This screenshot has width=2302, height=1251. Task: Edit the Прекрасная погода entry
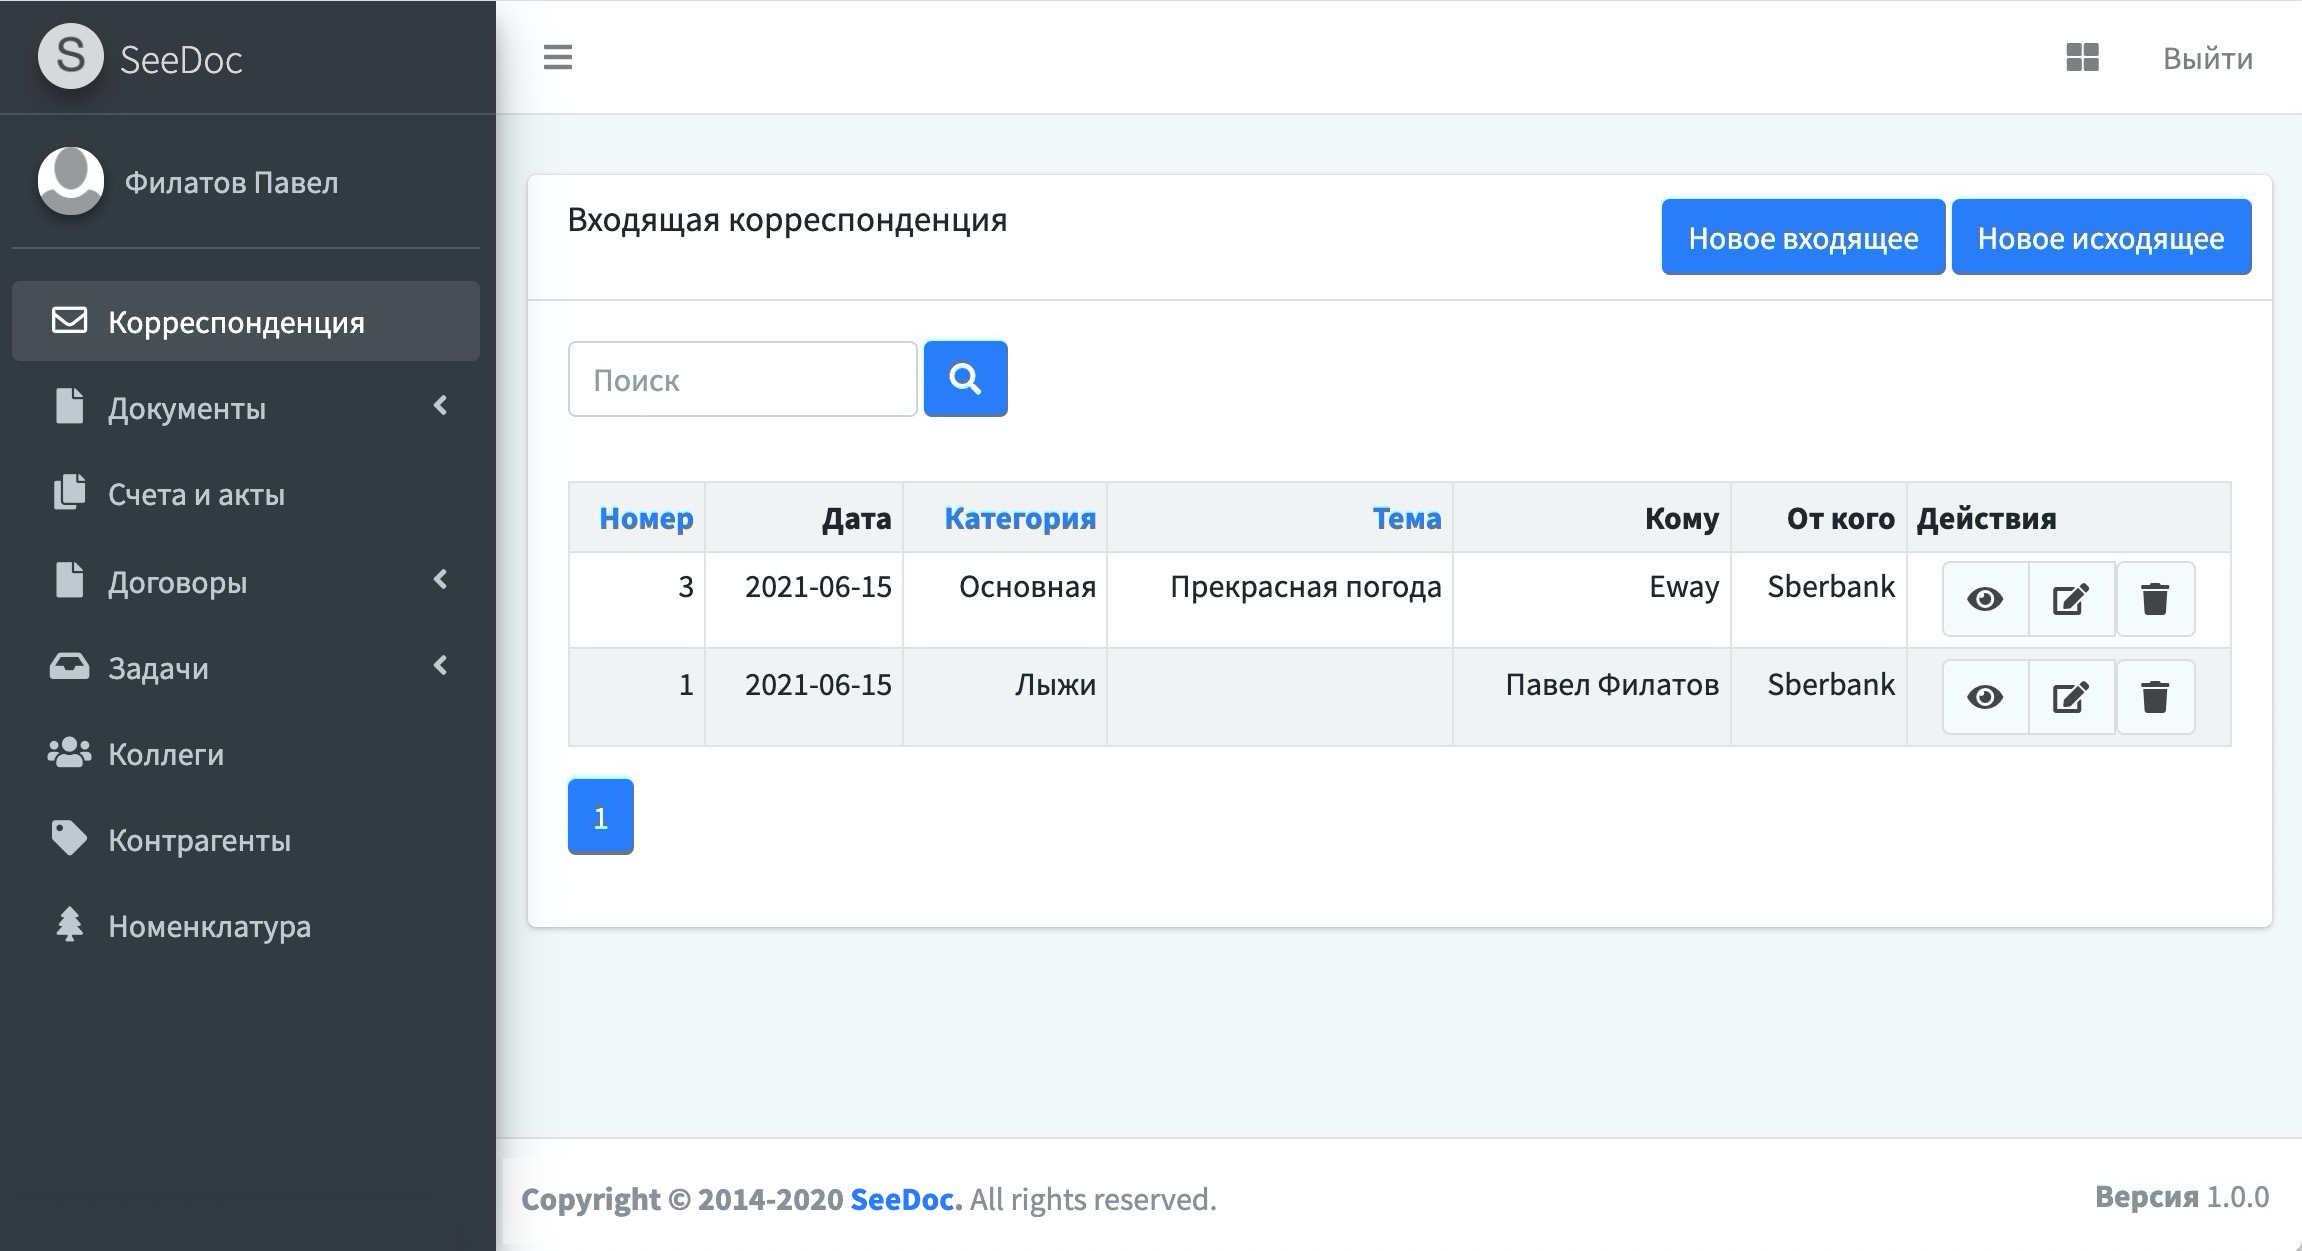(x=2071, y=599)
